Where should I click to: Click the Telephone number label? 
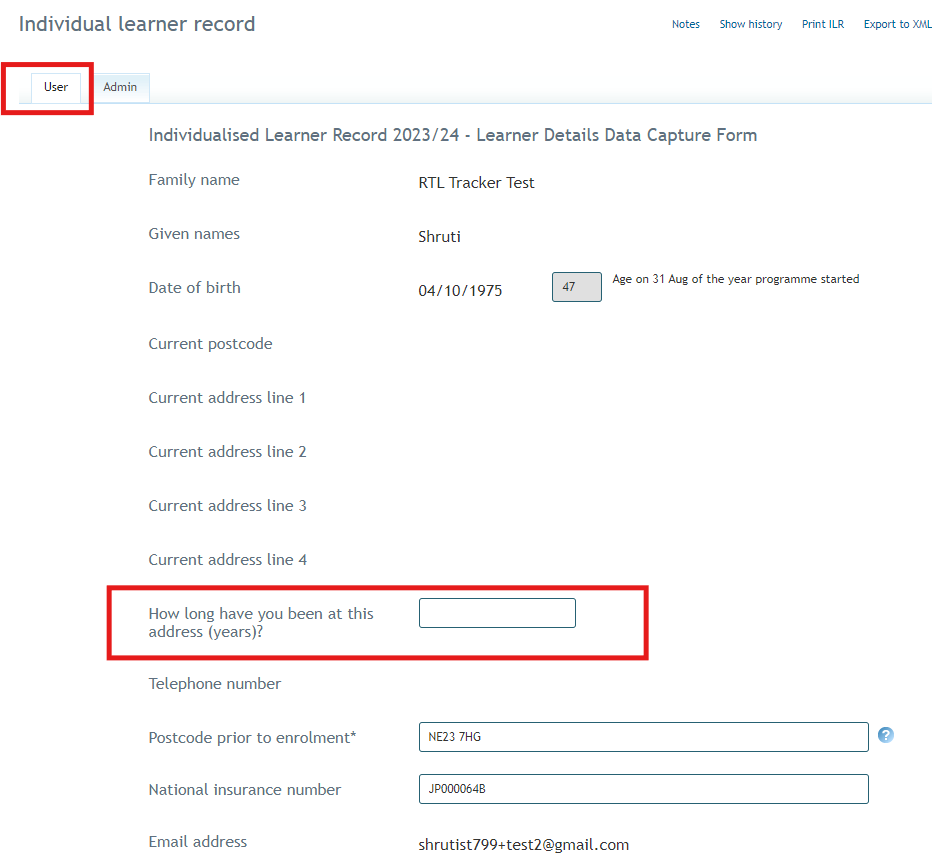click(x=215, y=683)
